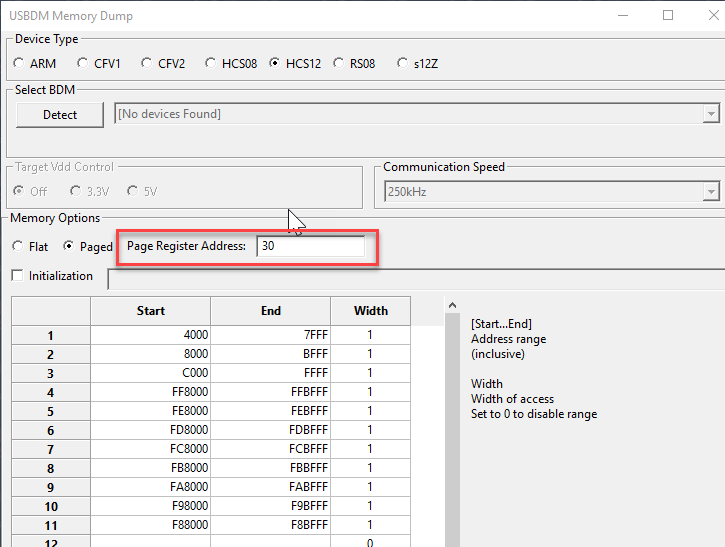
Task: Click End cell FEBFFF
Action: (x=270, y=411)
